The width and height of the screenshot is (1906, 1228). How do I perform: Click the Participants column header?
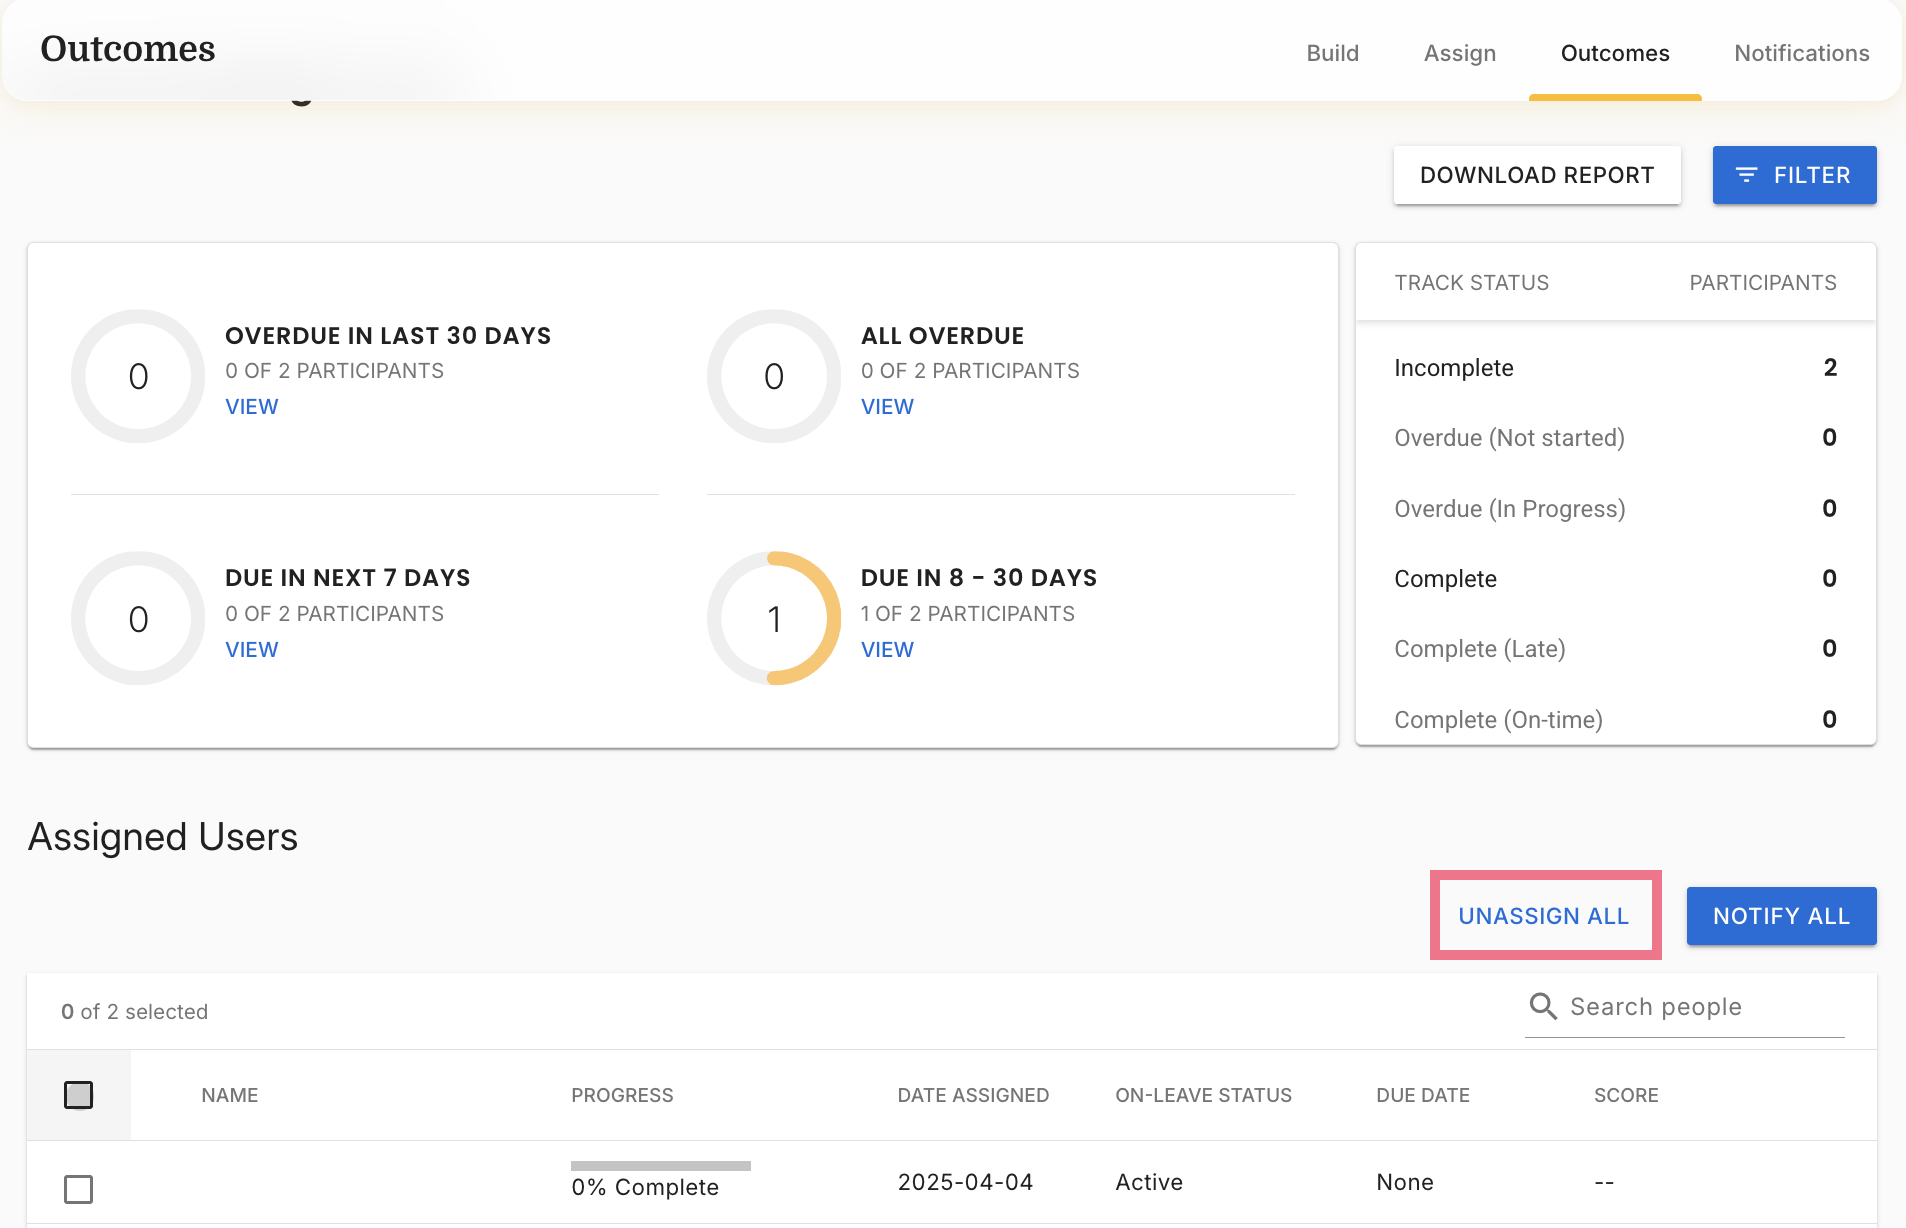click(1762, 282)
